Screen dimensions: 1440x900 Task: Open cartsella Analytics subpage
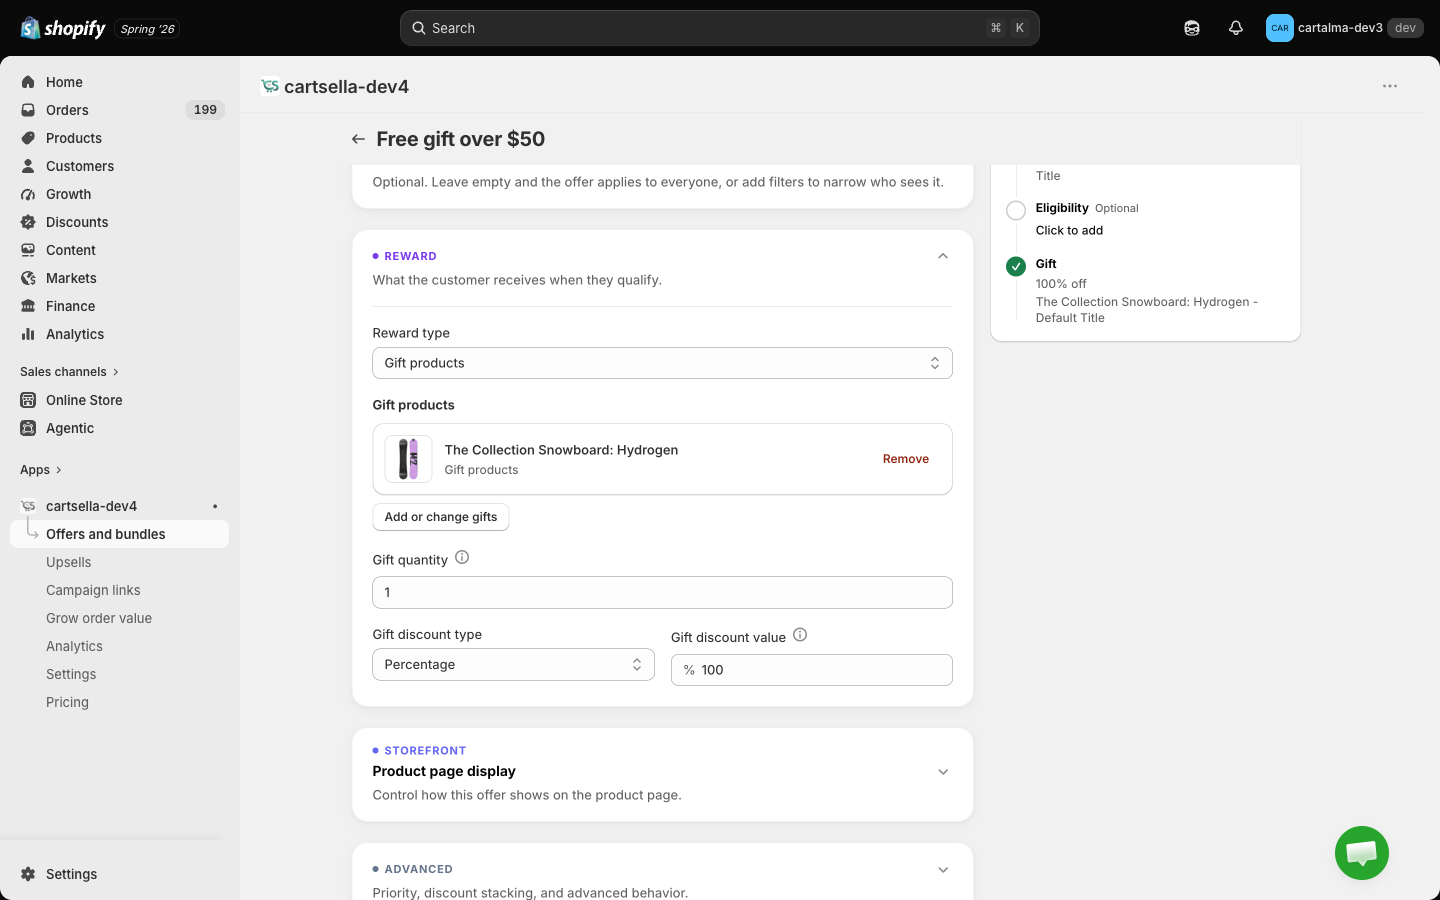(74, 646)
